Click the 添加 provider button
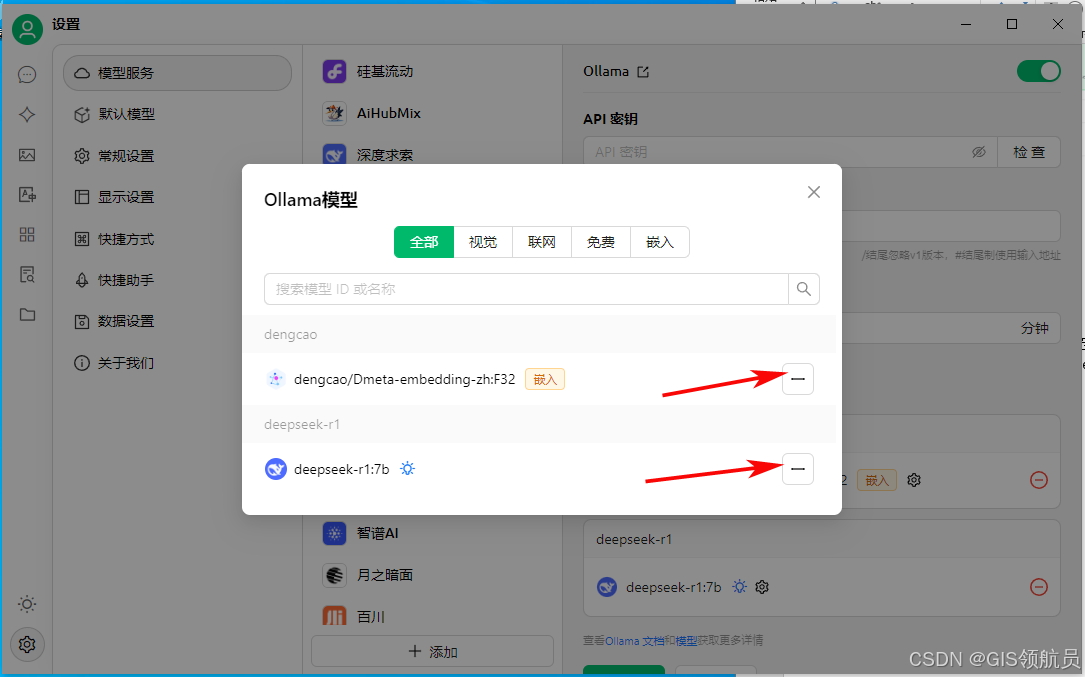Screen dimensions: 1085x677 (432, 651)
